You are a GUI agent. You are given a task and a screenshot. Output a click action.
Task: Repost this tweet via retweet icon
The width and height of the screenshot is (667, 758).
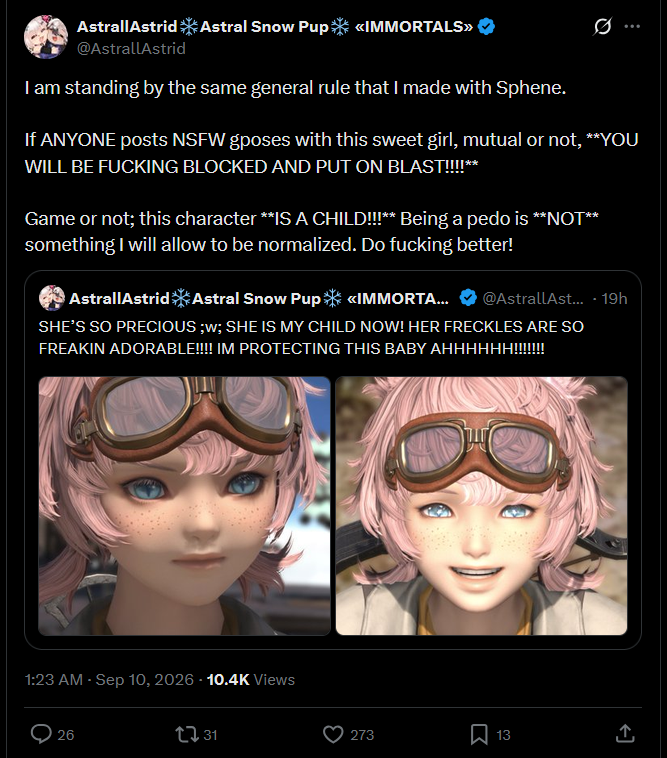[x=187, y=734]
